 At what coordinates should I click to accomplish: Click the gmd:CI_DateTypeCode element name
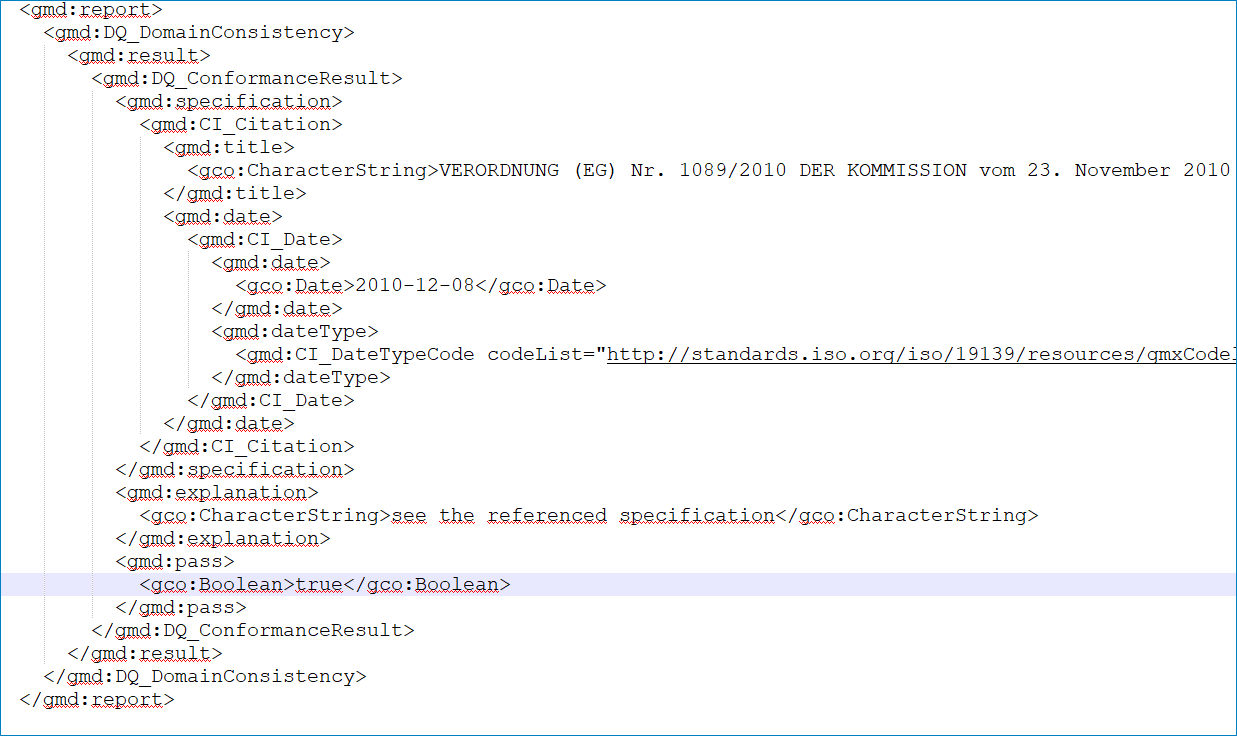pyautogui.click(x=360, y=354)
